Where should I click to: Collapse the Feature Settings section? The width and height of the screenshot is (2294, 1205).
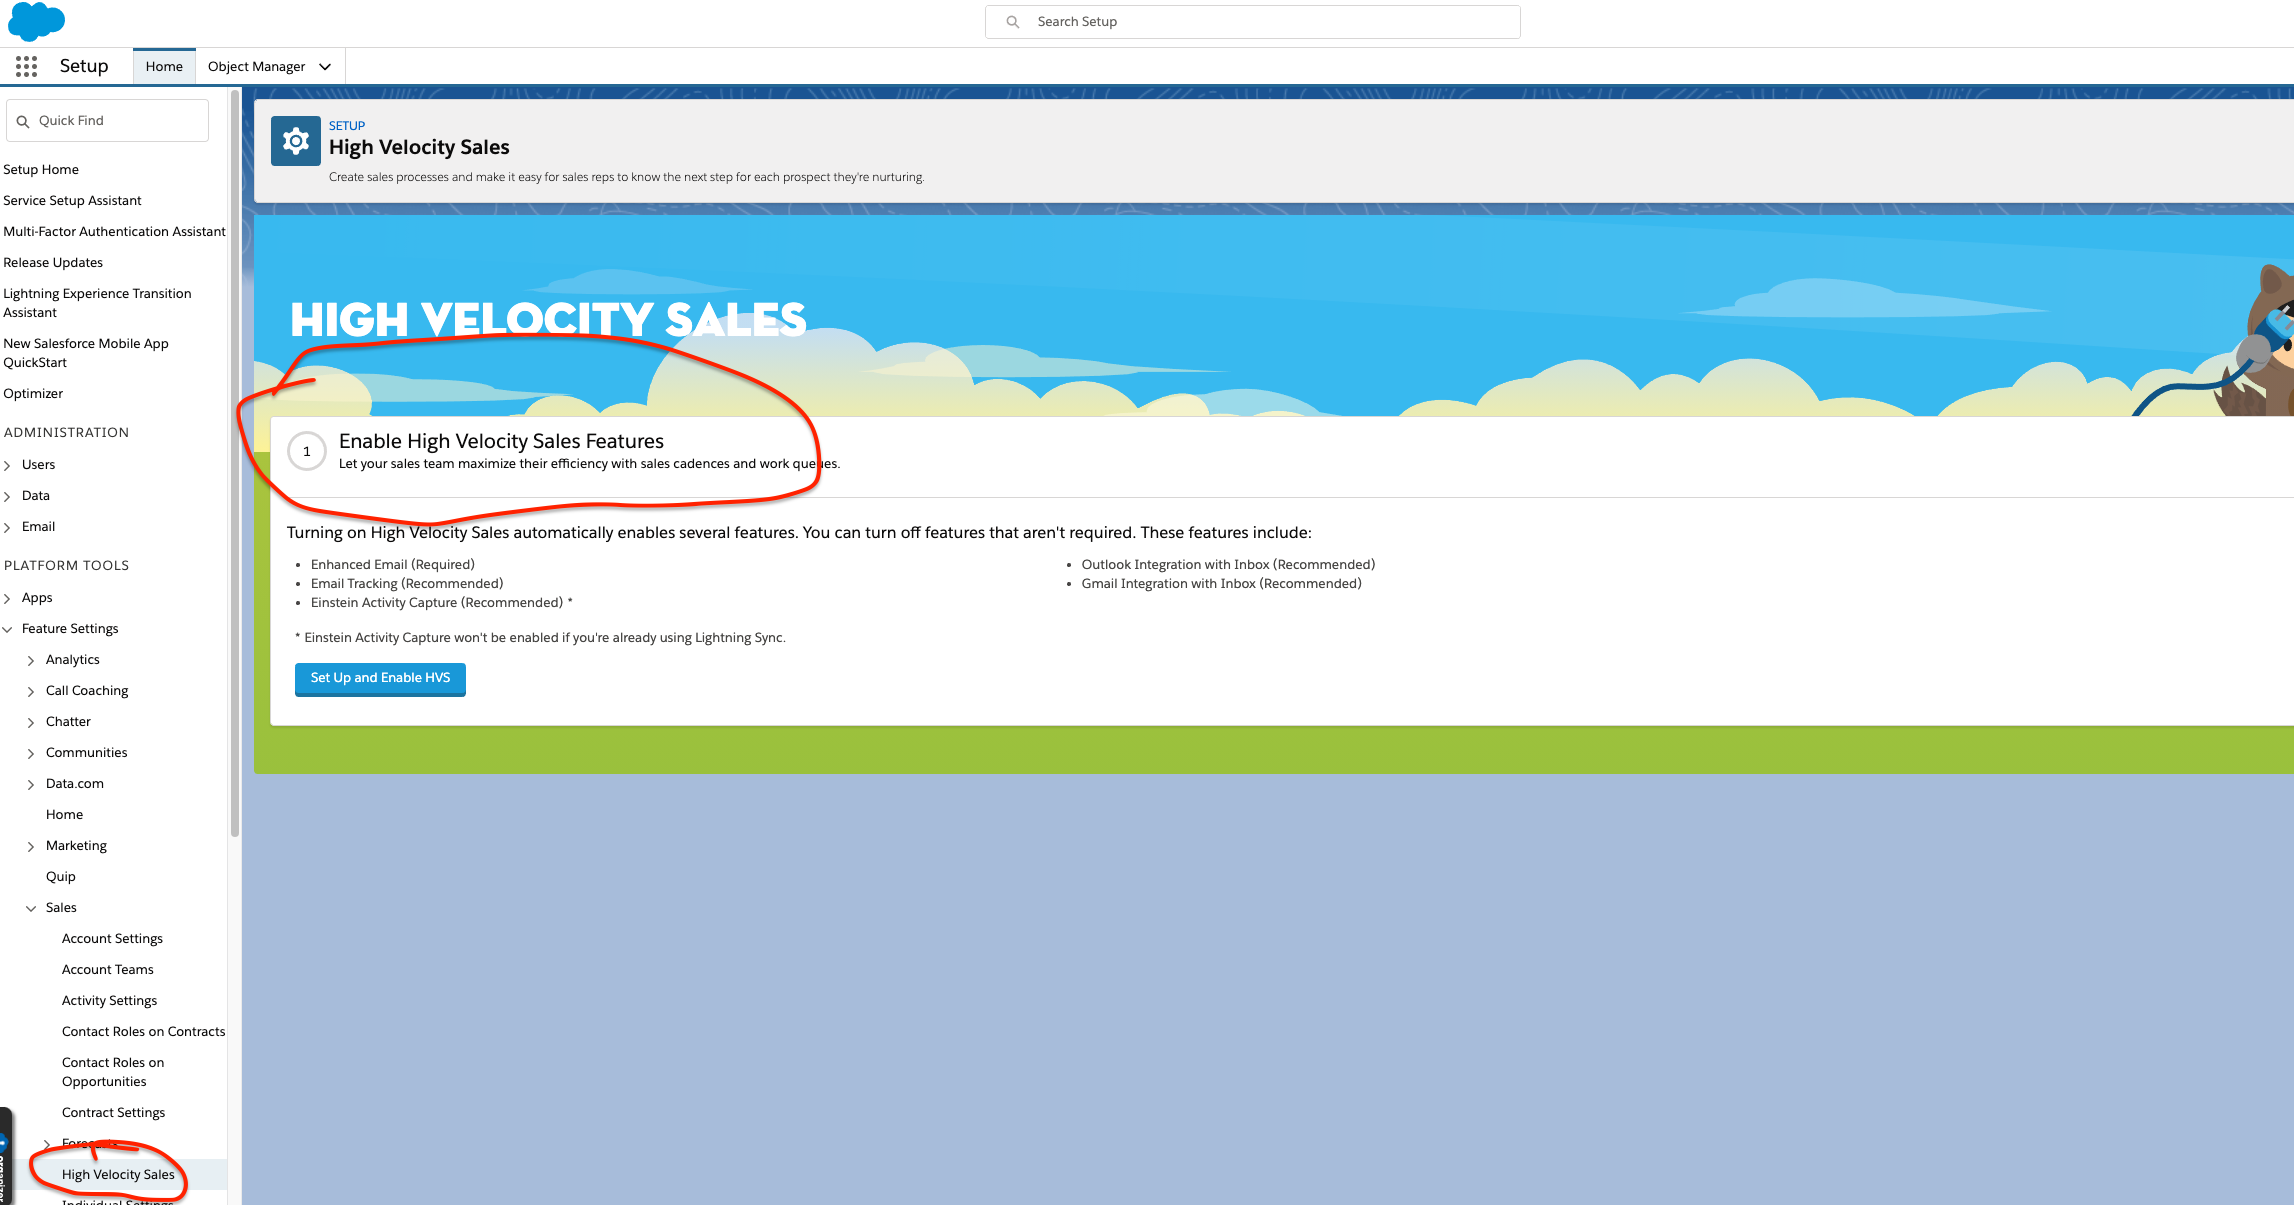(8, 629)
